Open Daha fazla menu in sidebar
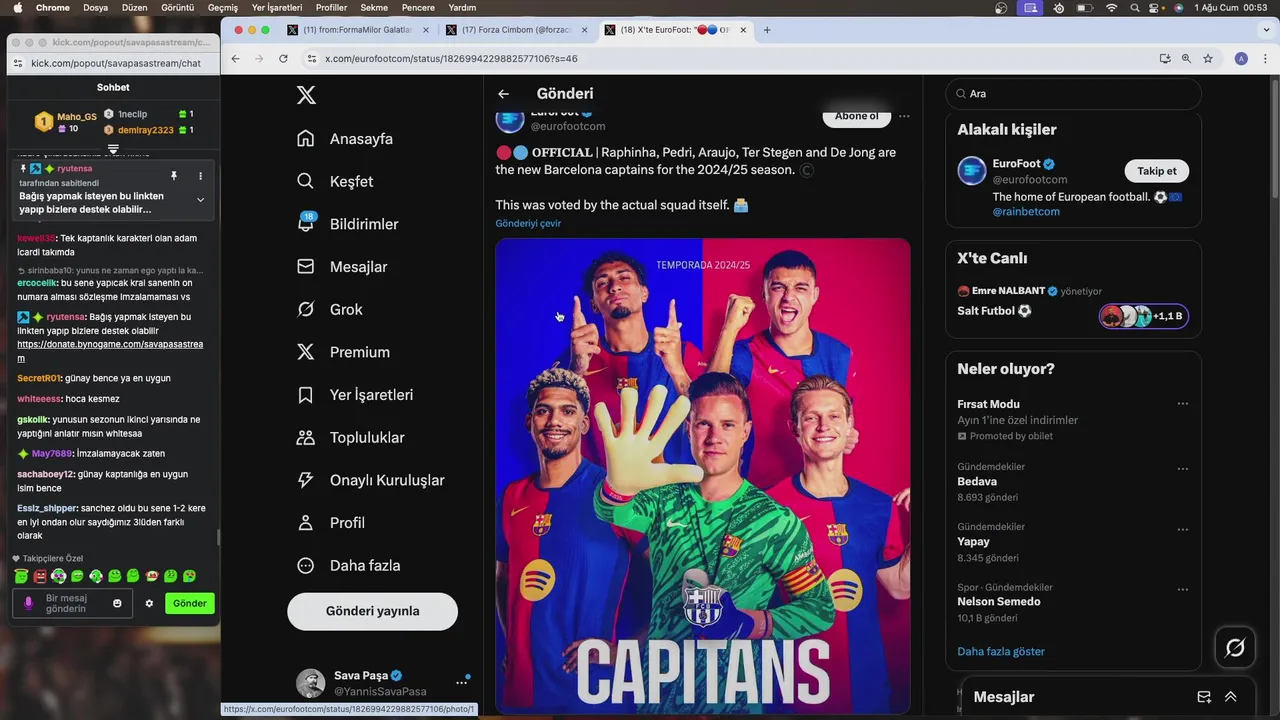The height and width of the screenshot is (720, 1280). tap(349, 565)
